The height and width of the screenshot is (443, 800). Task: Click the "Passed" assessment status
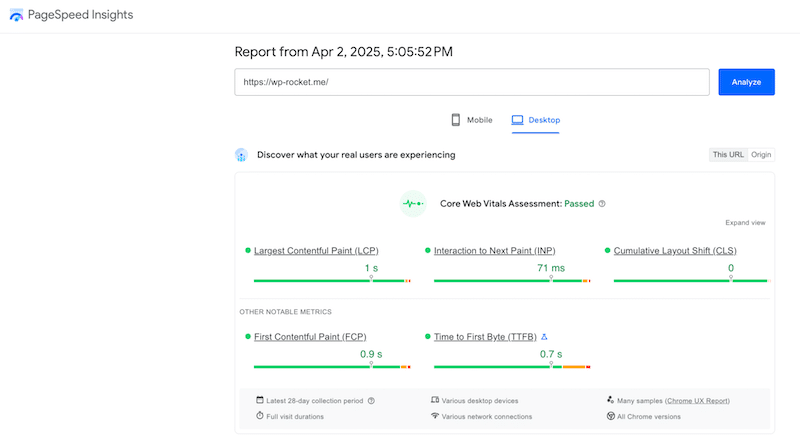tap(579, 204)
